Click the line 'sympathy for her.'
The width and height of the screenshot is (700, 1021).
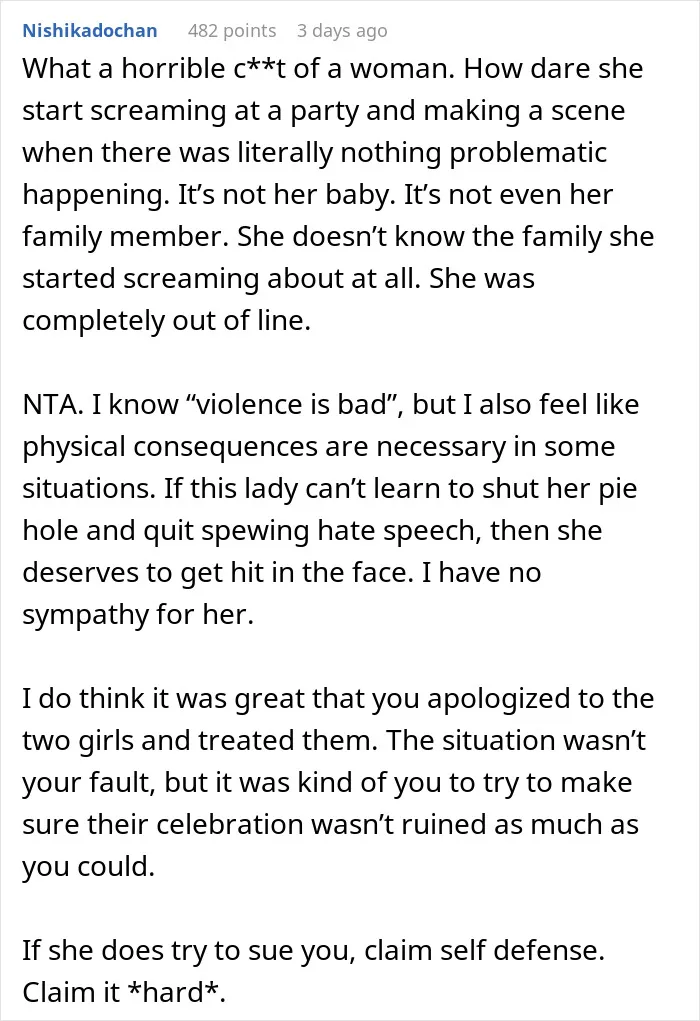point(138,615)
